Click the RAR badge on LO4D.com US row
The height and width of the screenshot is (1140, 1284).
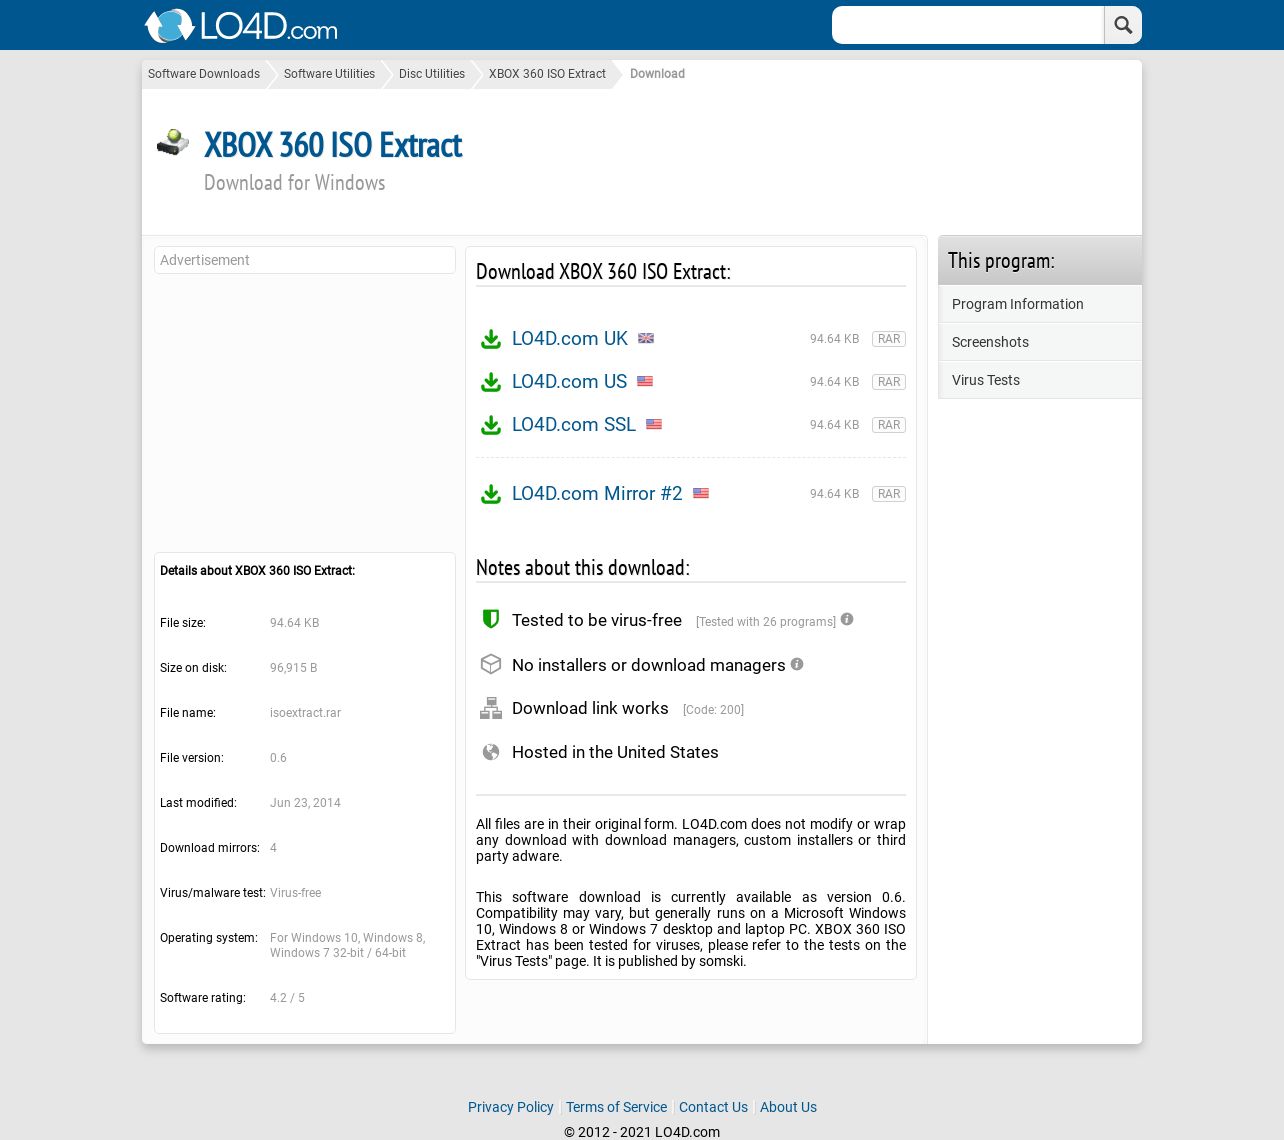point(889,382)
